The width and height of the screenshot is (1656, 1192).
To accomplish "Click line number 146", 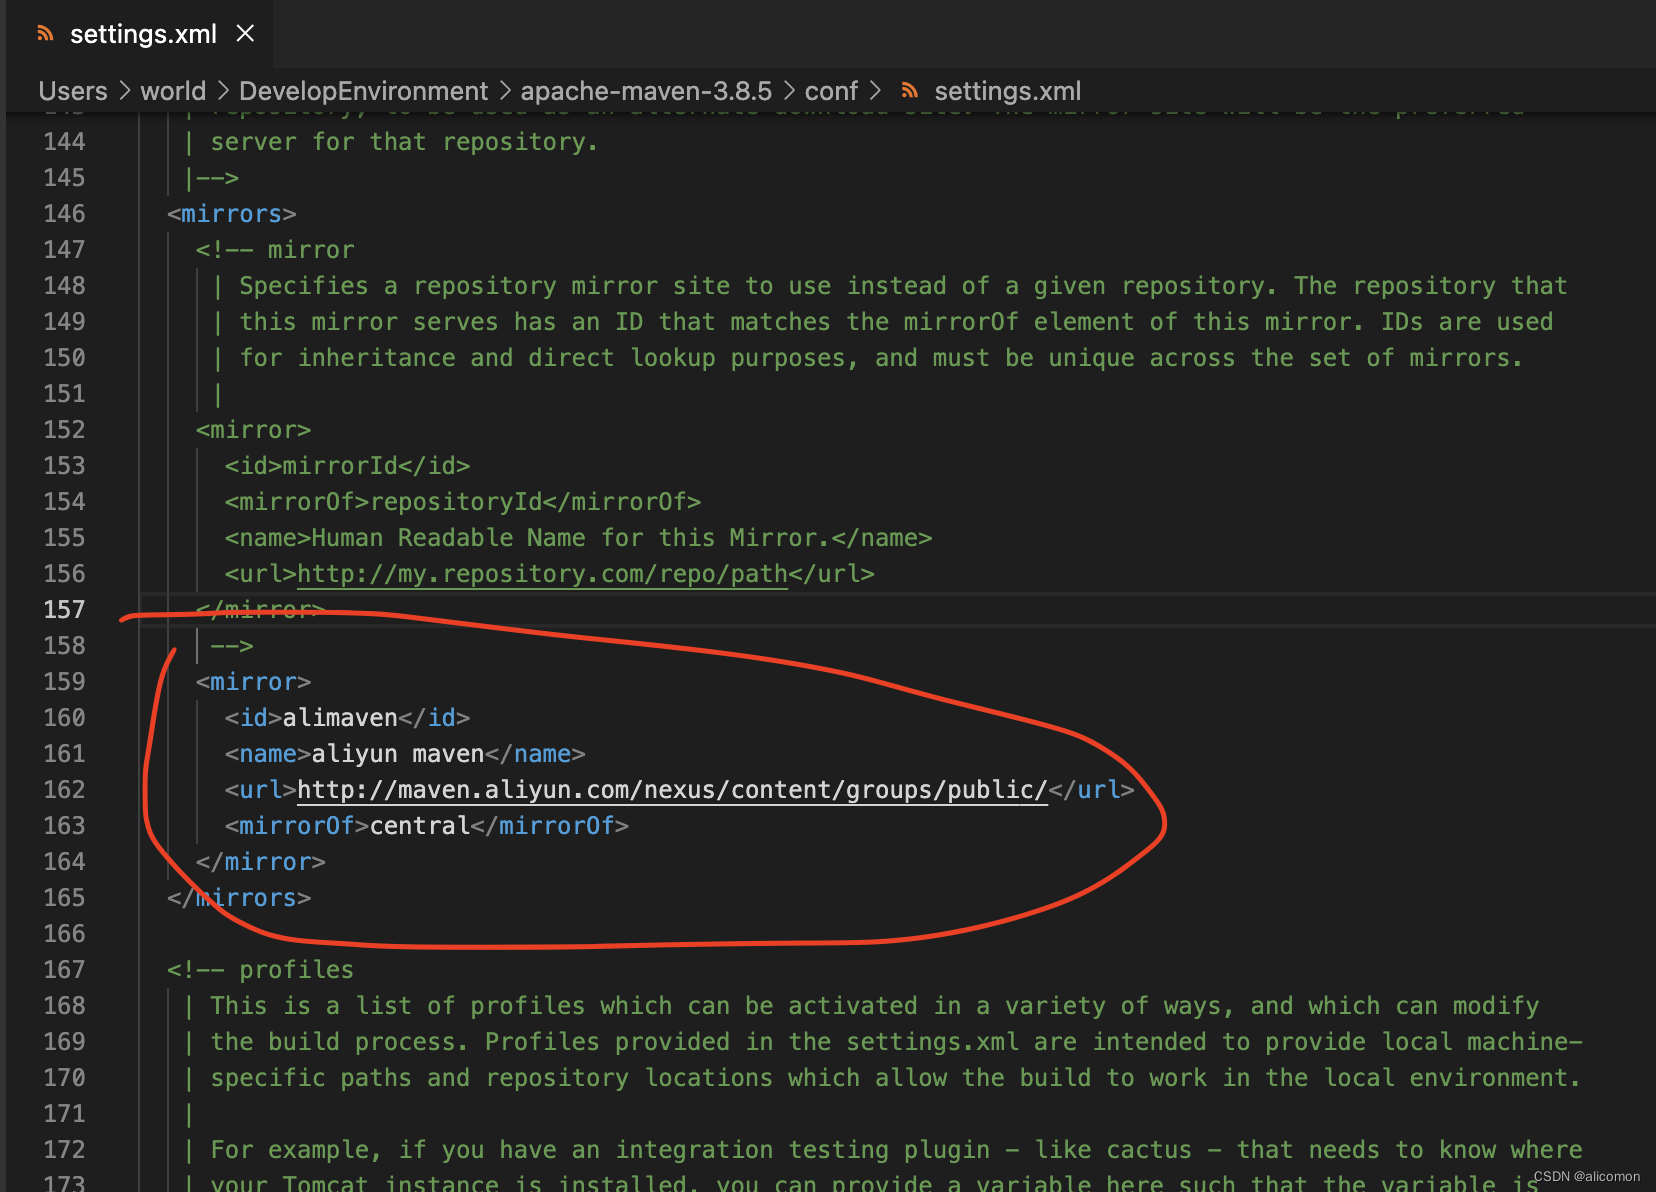I will pos(64,214).
